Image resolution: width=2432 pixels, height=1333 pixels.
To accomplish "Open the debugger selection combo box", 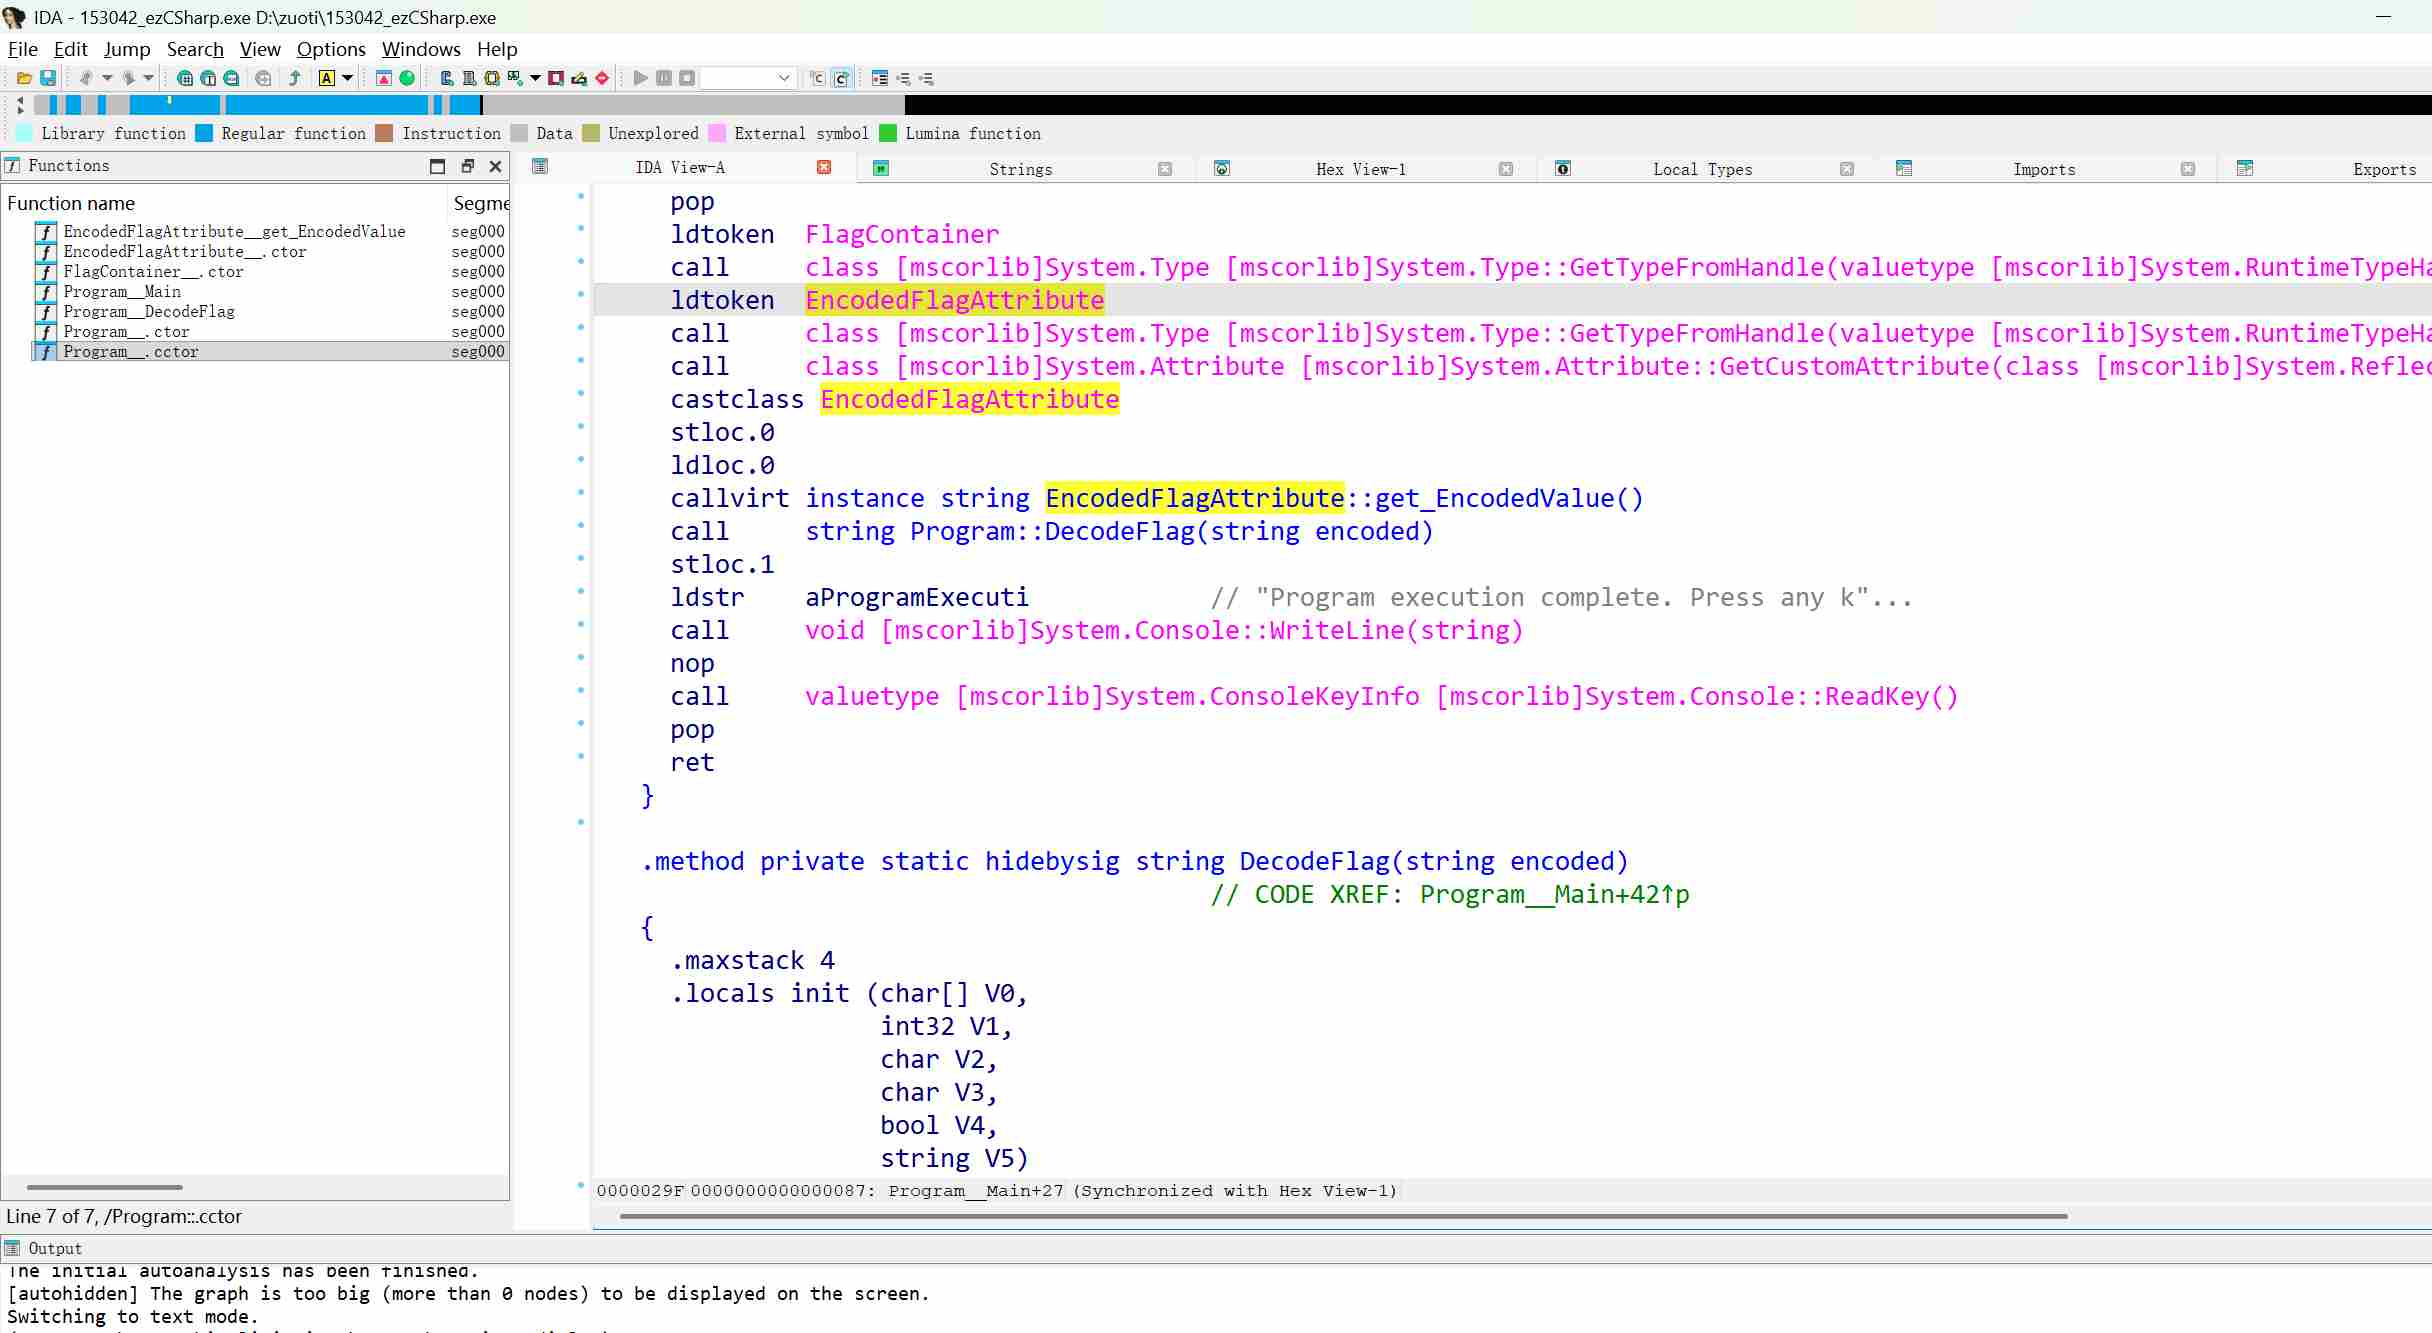I will [x=748, y=78].
